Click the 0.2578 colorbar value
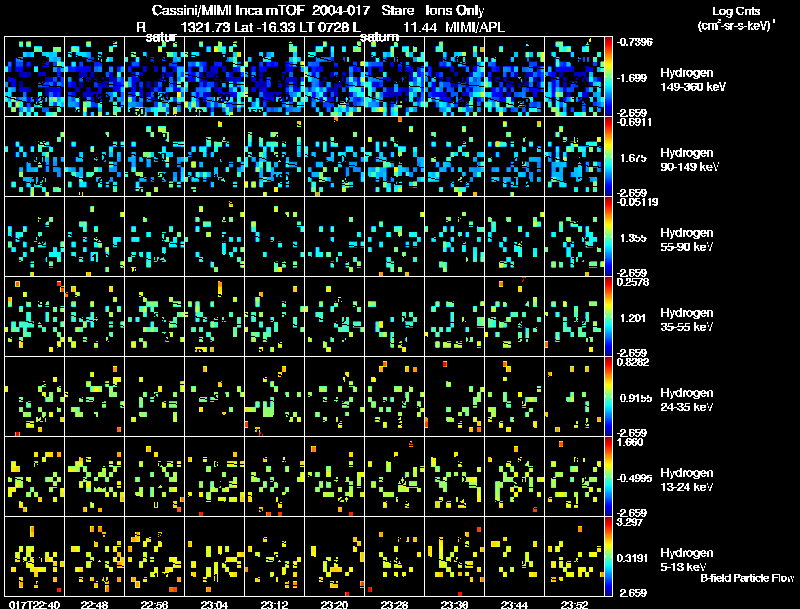Viewport: 800px width, 609px height. [633, 282]
